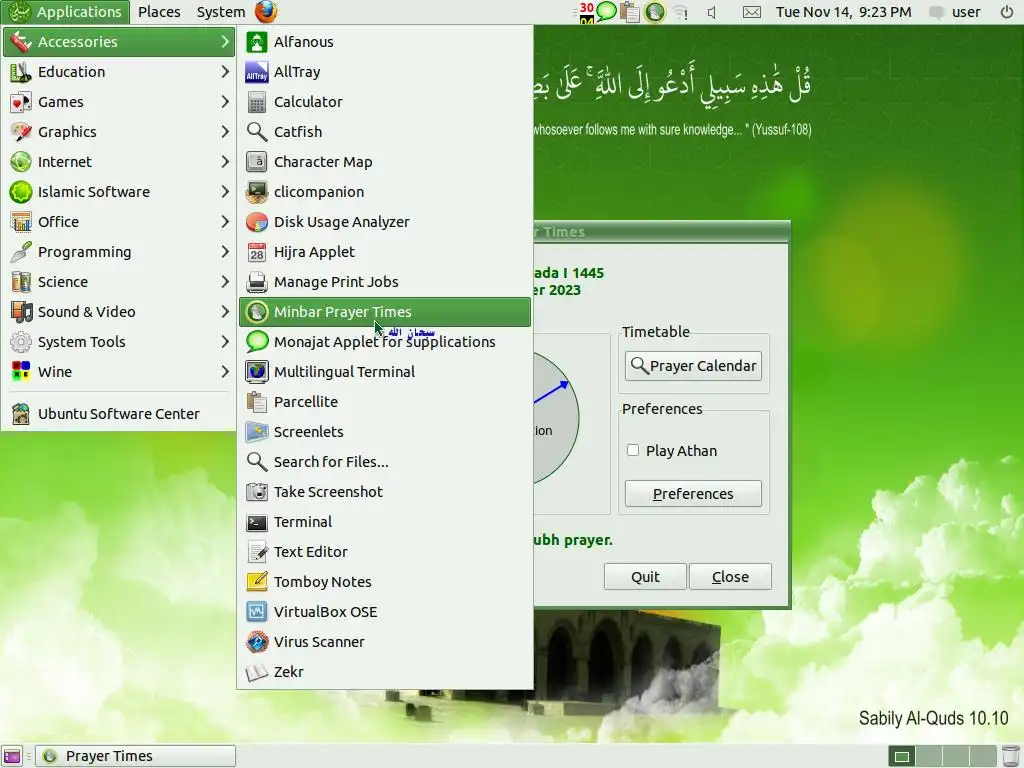Launch Calculator via its icon
This screenshot has height=768, width=1024.
pos(257,102)
